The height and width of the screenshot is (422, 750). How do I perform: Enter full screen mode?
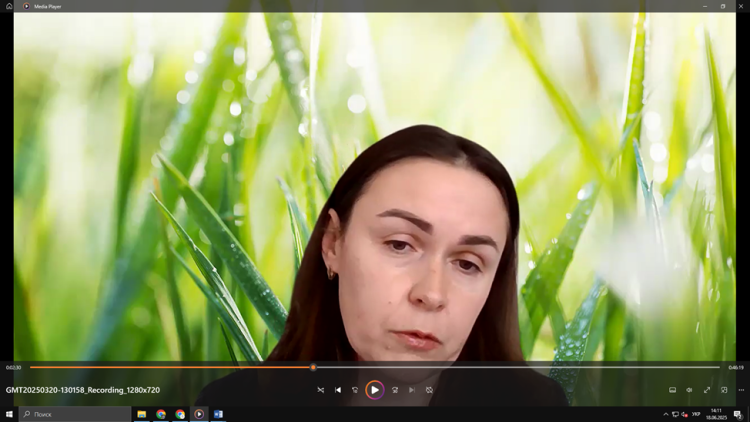(x=707, y=390)
